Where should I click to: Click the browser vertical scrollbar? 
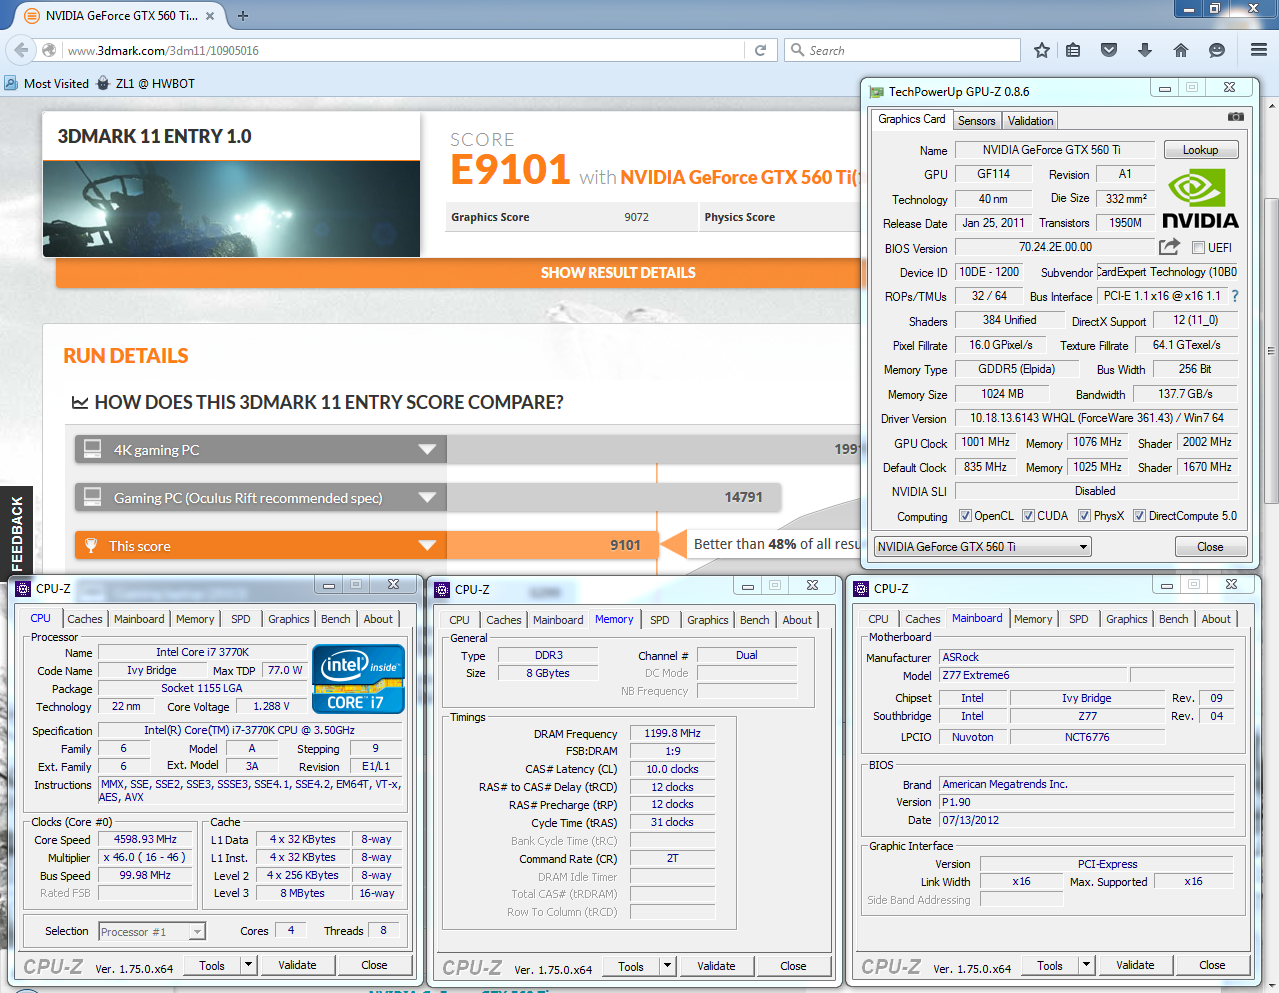[1271, 350]
